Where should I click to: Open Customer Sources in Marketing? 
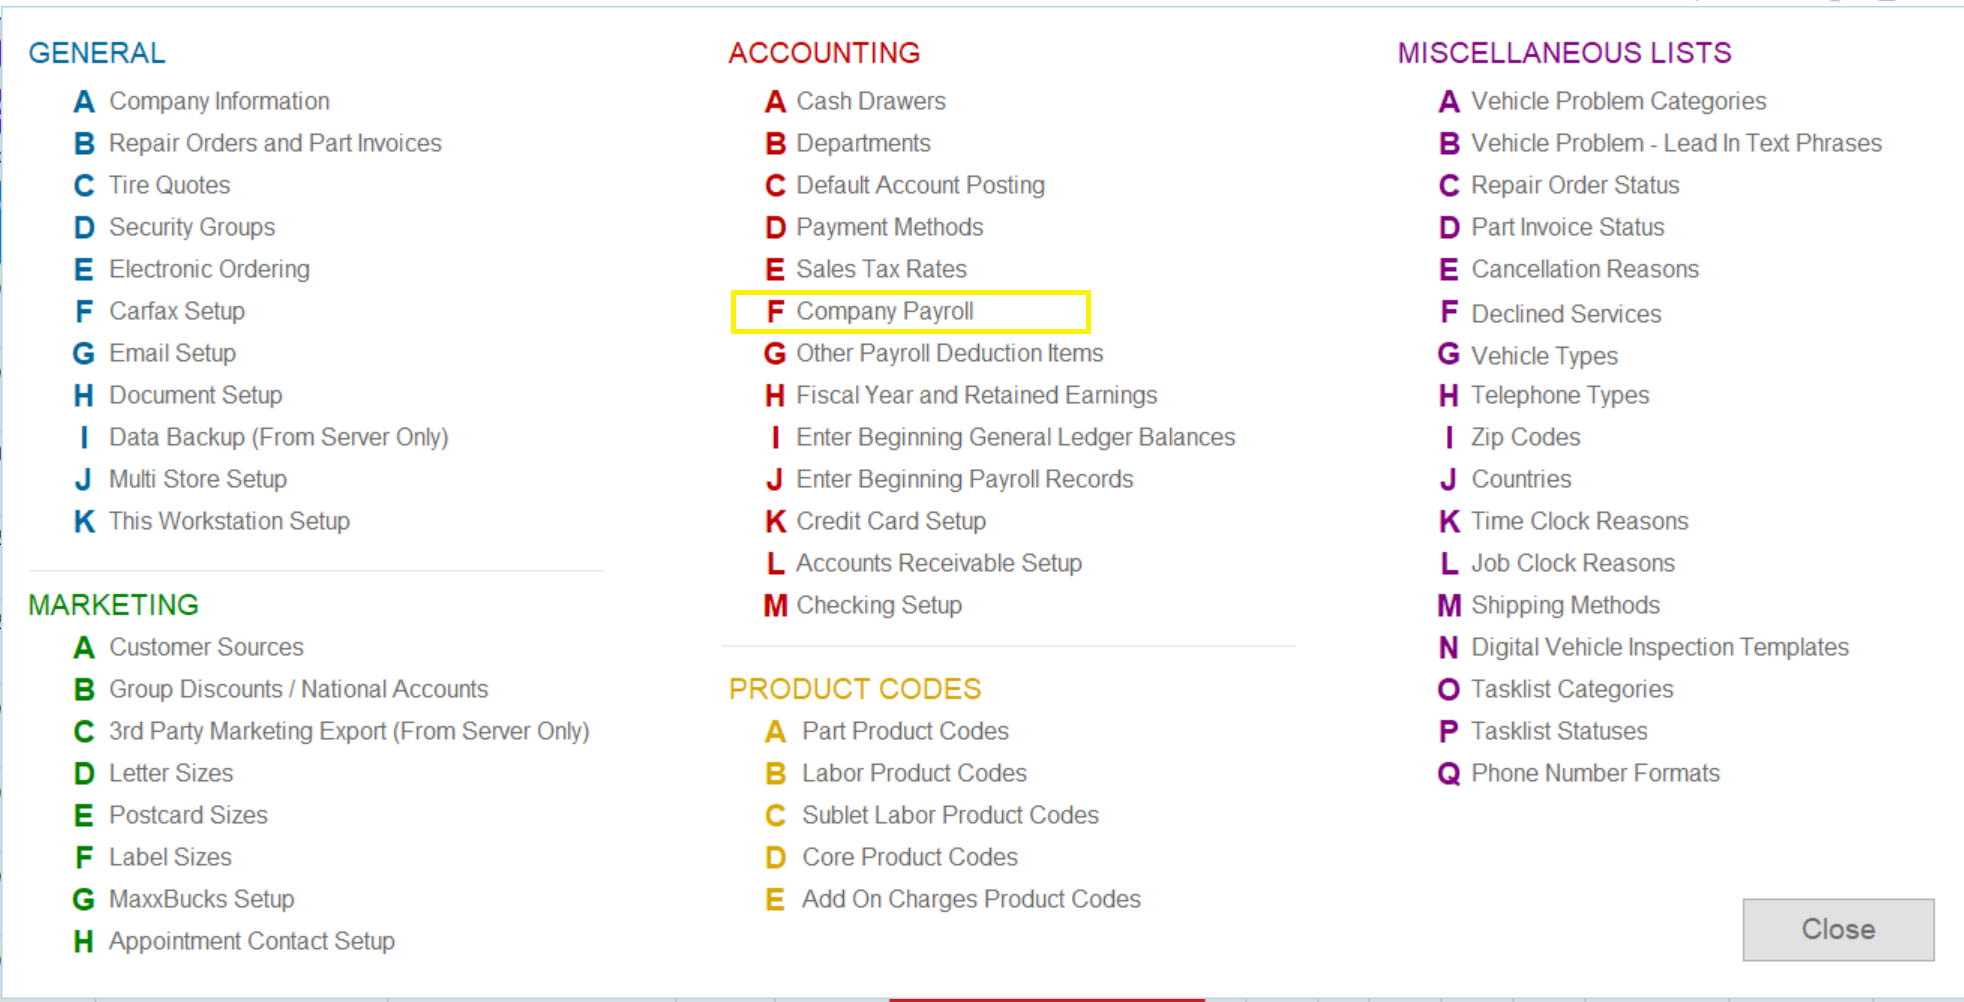point(206,647)
